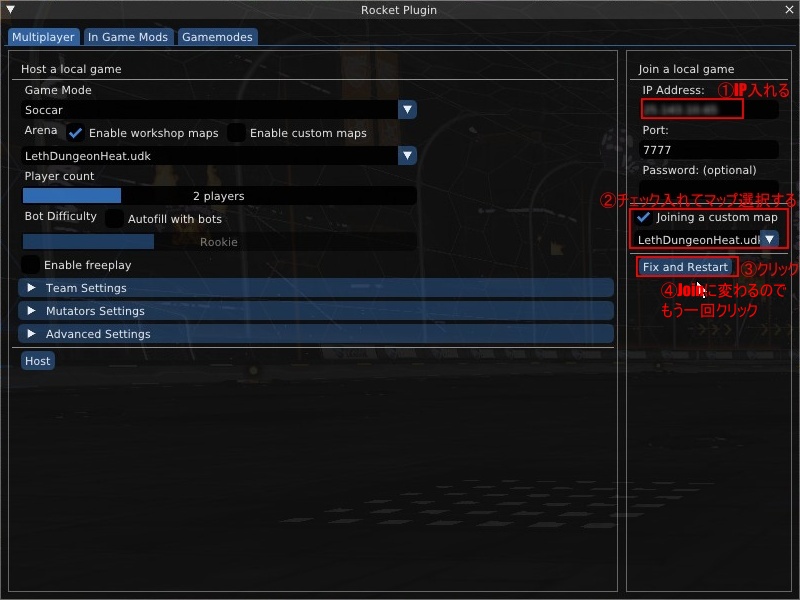Image resolution: width=800 pixels, height=600 pixels.
Task: Open the join custom map dropdown arrow
Action: [769, 239]
